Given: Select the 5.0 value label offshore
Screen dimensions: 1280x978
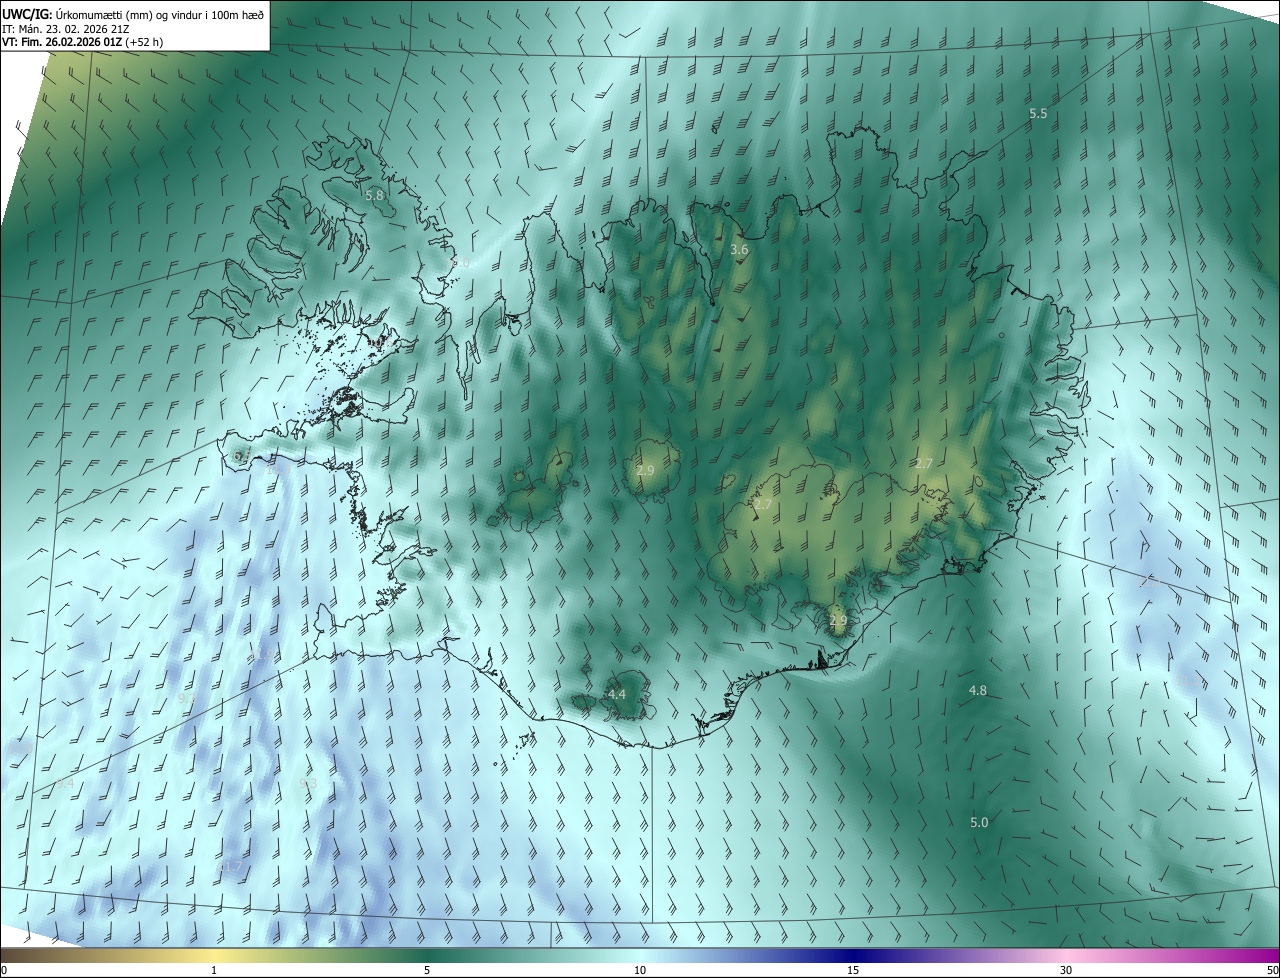Looking at the screenshot, I should 979,822.
